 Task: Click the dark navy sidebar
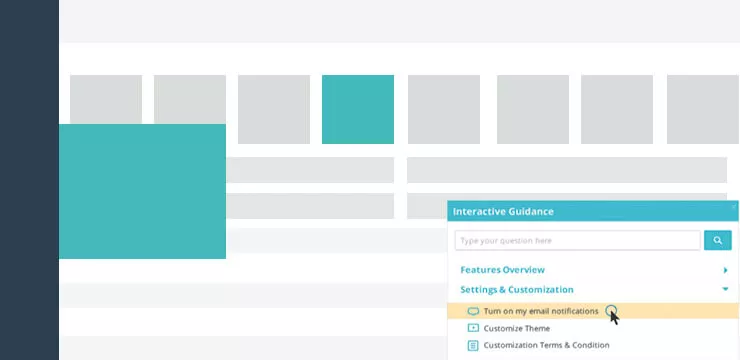pyautogui.click(x=29, y=180)
